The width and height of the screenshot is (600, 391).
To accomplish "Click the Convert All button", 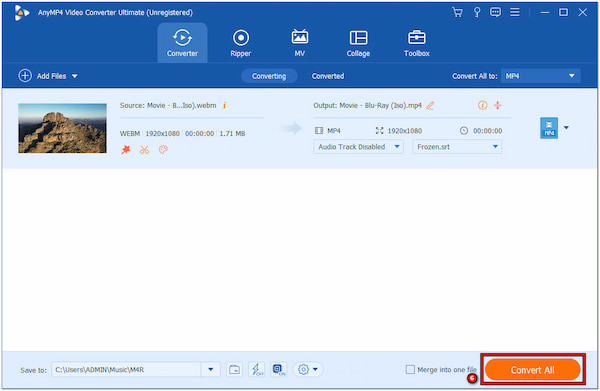I will [533, 370].
